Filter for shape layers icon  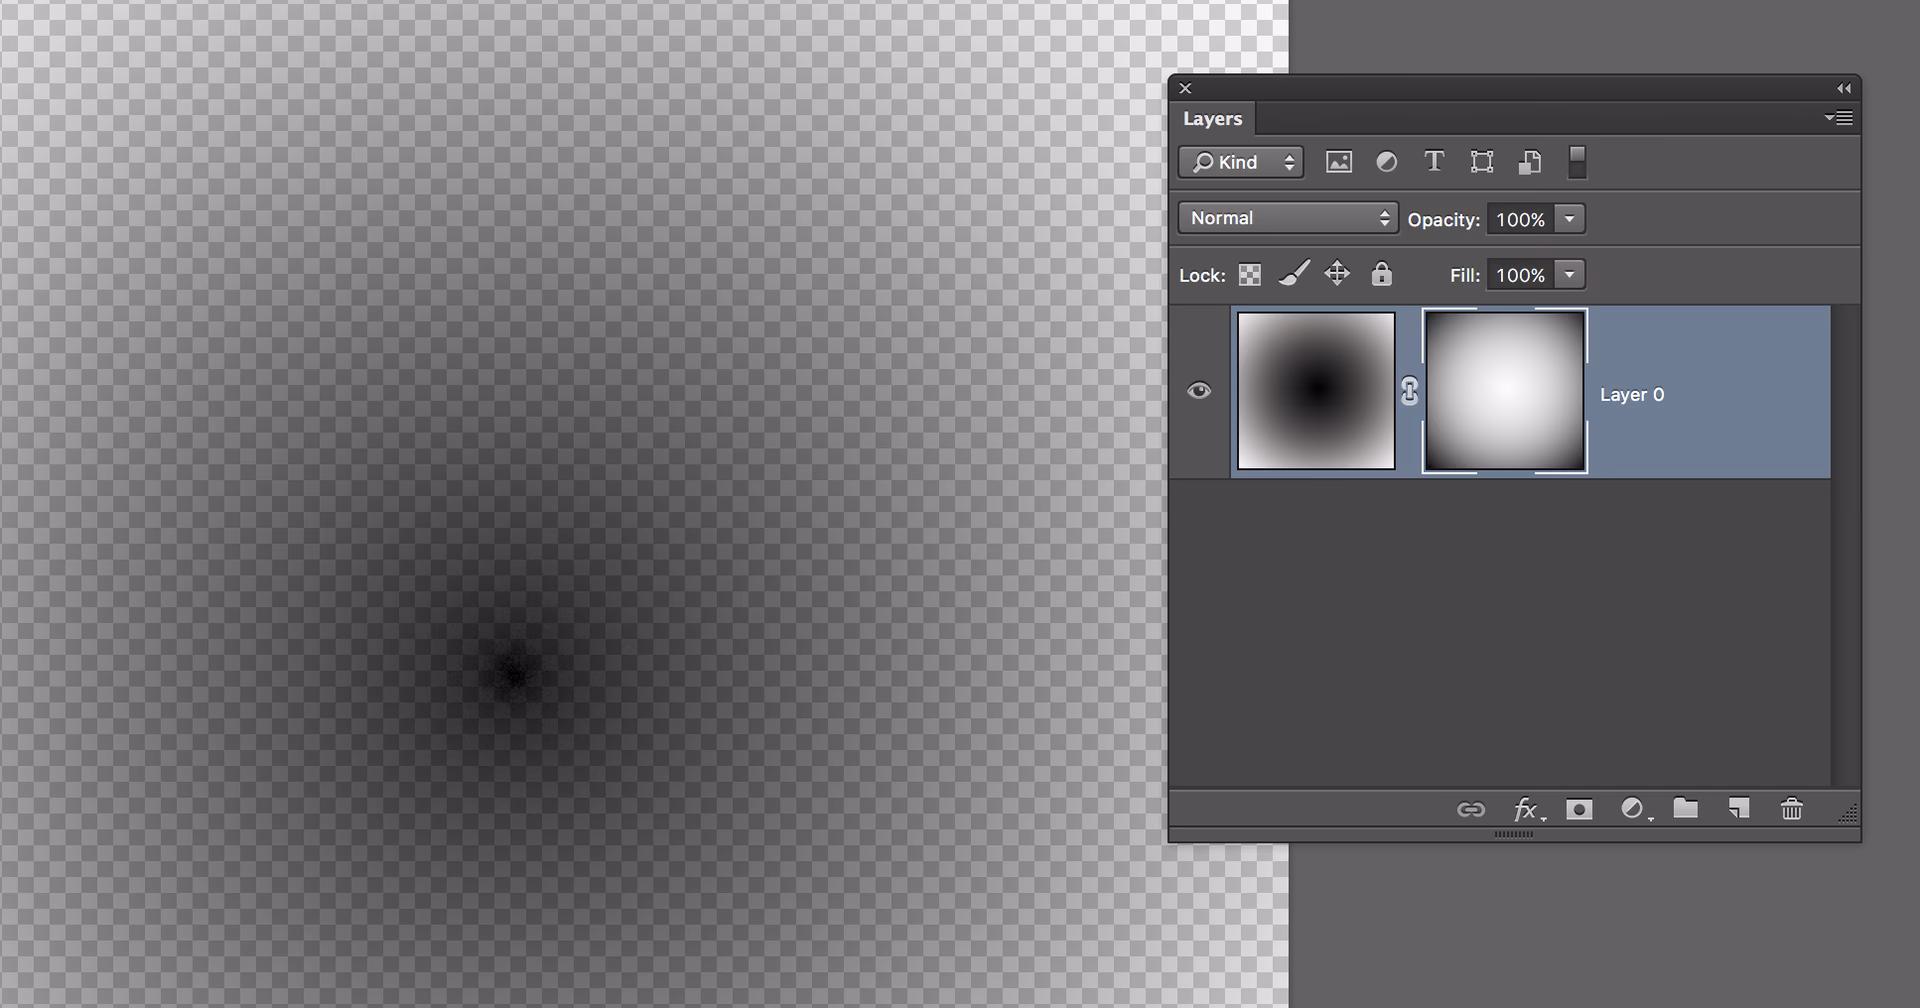(1482, 162)
